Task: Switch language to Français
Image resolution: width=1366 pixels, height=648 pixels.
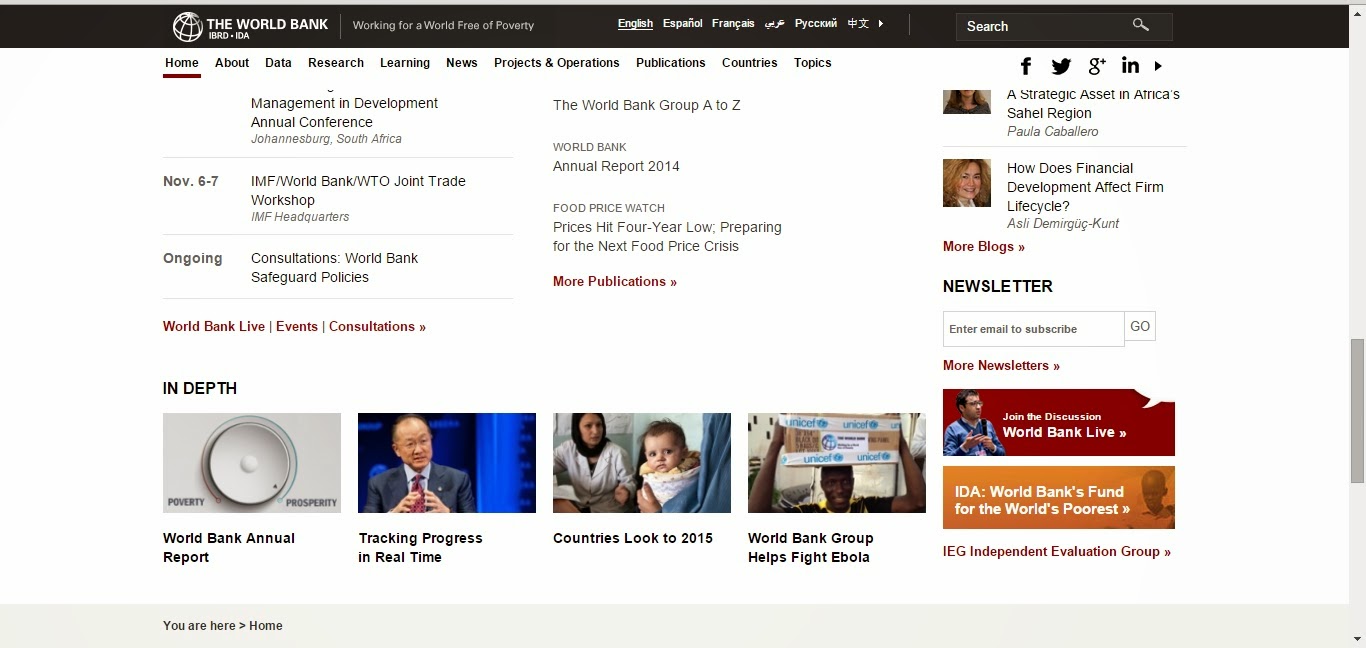Action: pos(733,23)
